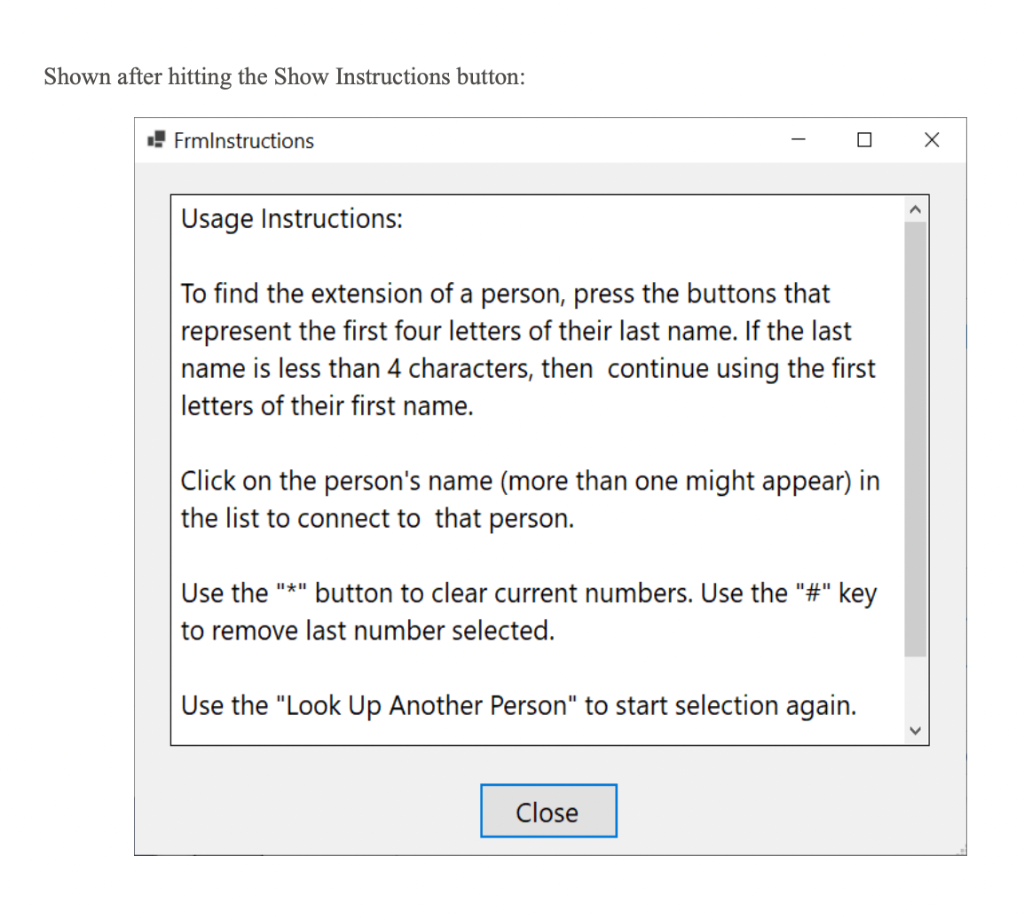Click the X close icon

click(931, 140)
